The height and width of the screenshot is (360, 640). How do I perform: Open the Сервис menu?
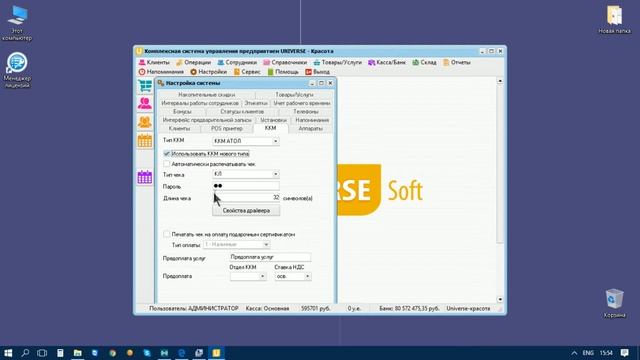click(x=247, y=72)
